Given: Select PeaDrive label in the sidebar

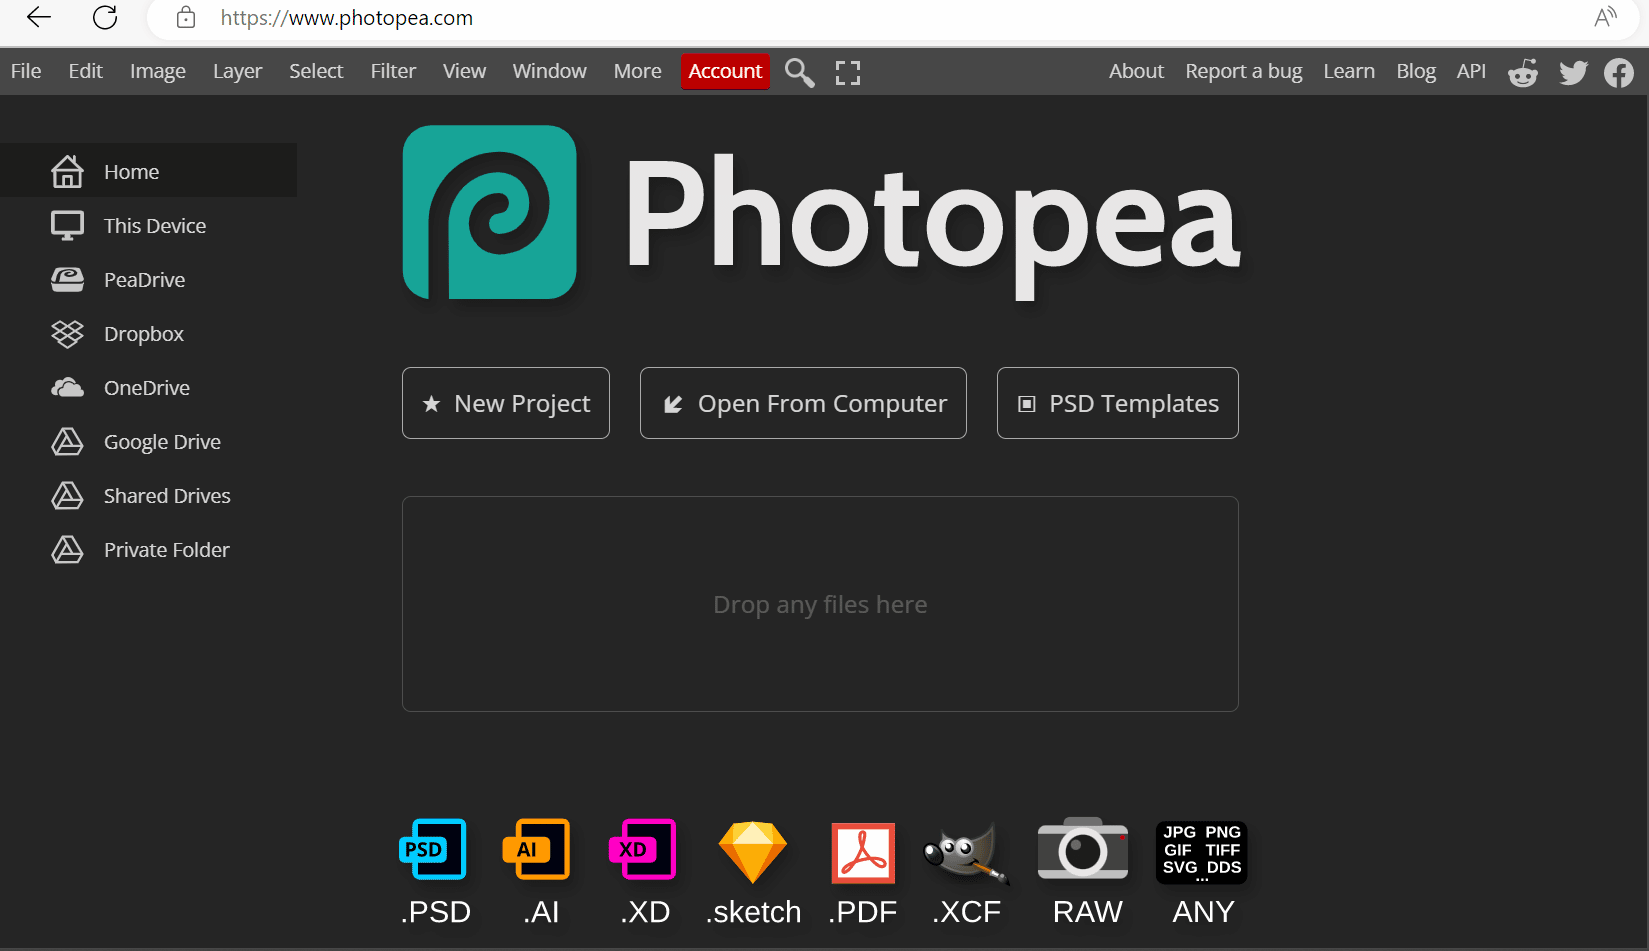Looking at the screenshot, I should tap(144, 280).
